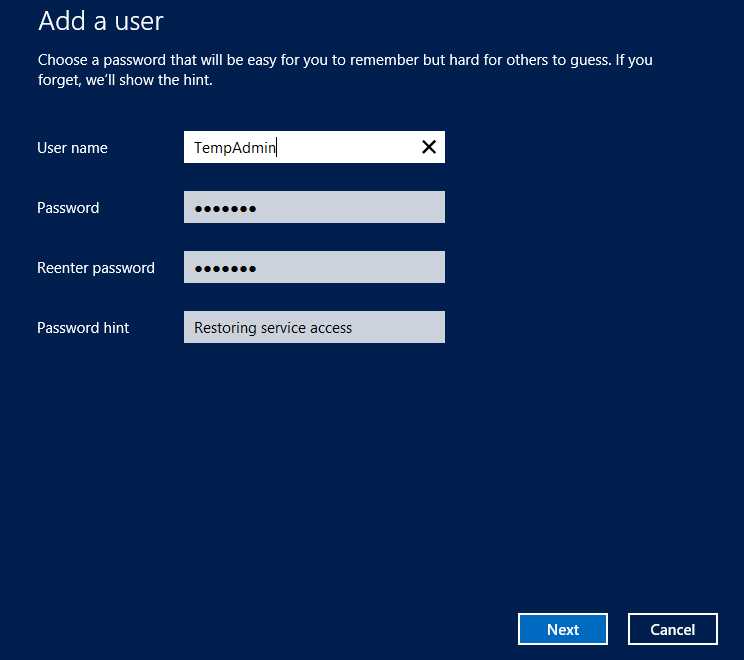Focus the Reenter password field
The image size is (744, 660).
tap(314, 267)
